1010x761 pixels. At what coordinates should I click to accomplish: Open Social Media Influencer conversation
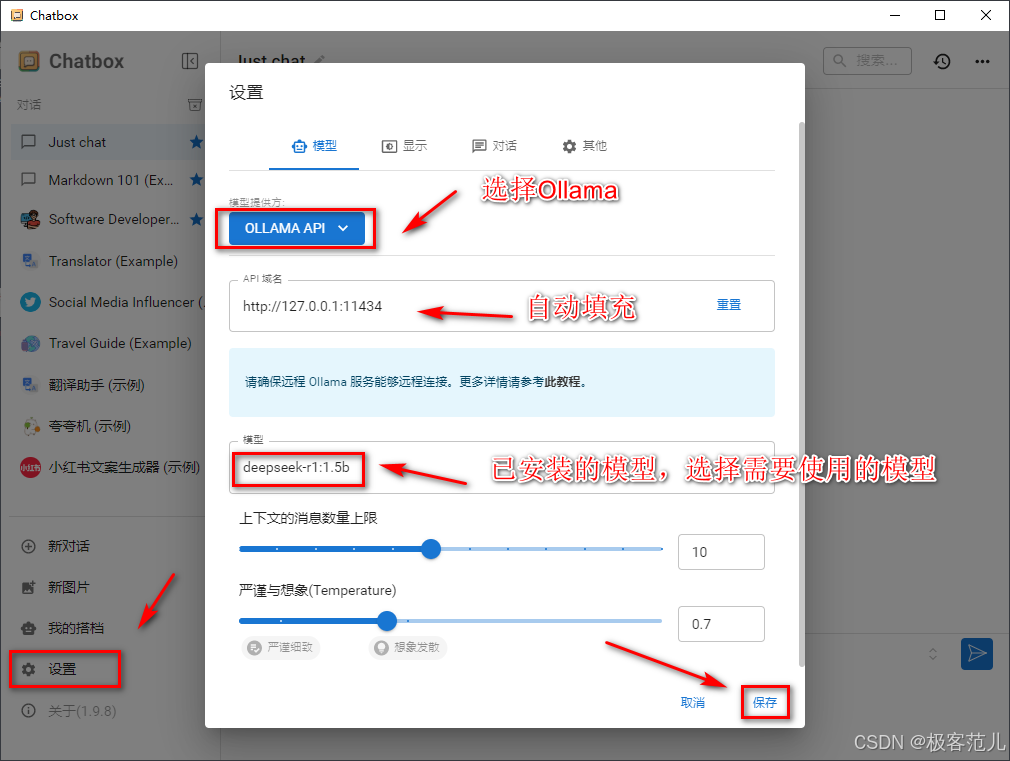click(107, 302)
